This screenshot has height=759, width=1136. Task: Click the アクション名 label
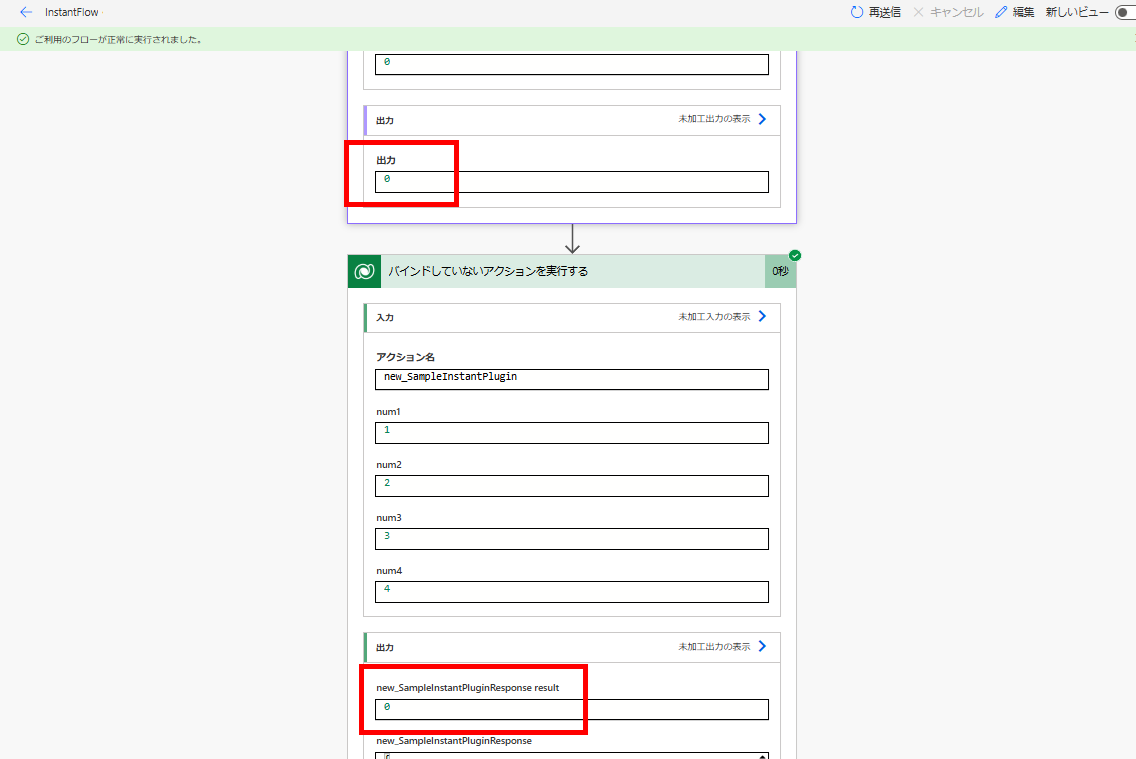[406, 357]
